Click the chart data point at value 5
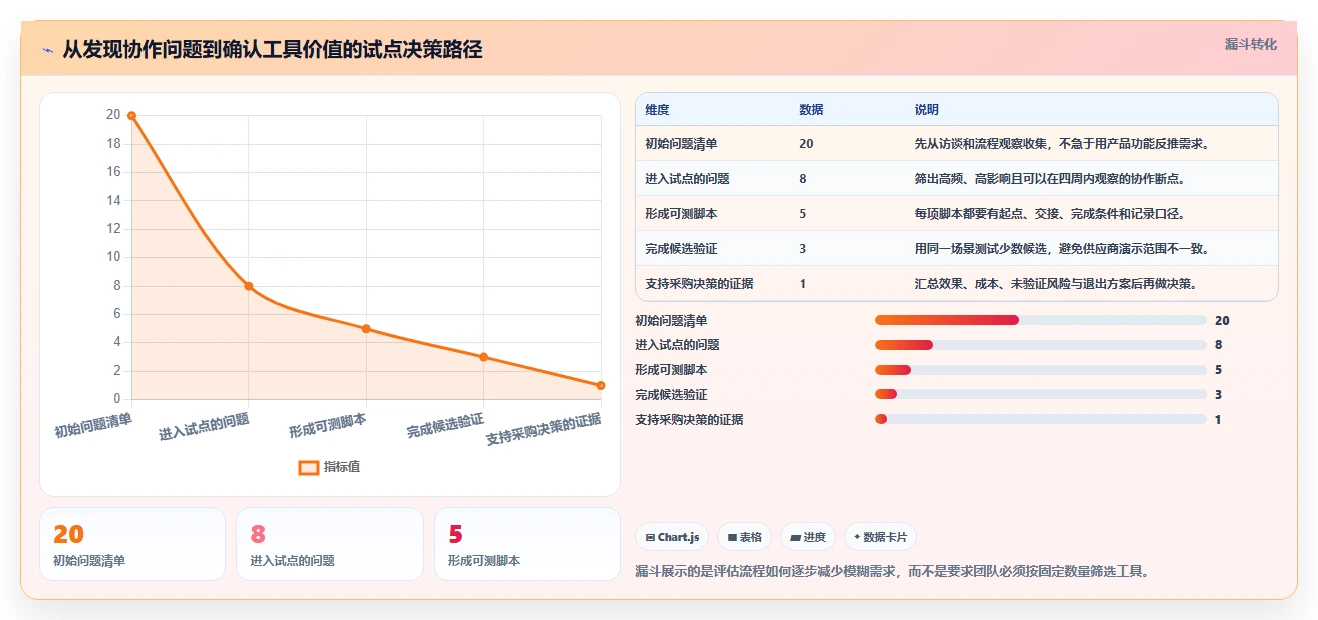The image size is (1318, 620). click(366, 329)
